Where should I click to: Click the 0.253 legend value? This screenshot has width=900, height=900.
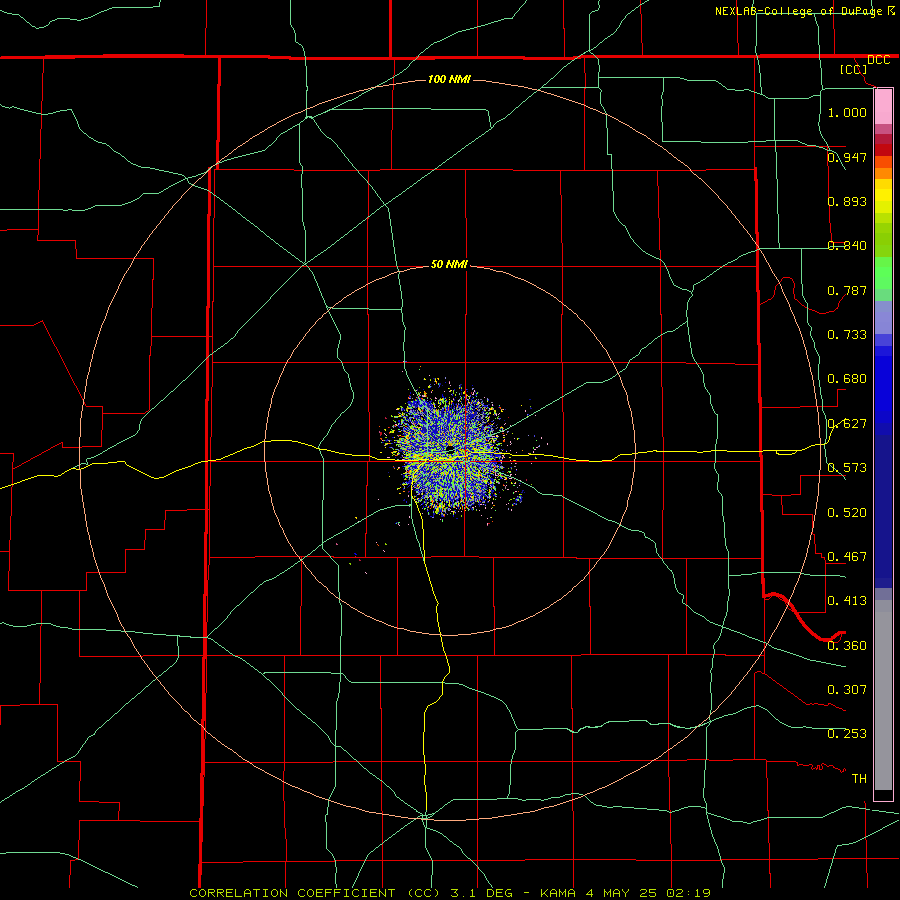point(847,734)
